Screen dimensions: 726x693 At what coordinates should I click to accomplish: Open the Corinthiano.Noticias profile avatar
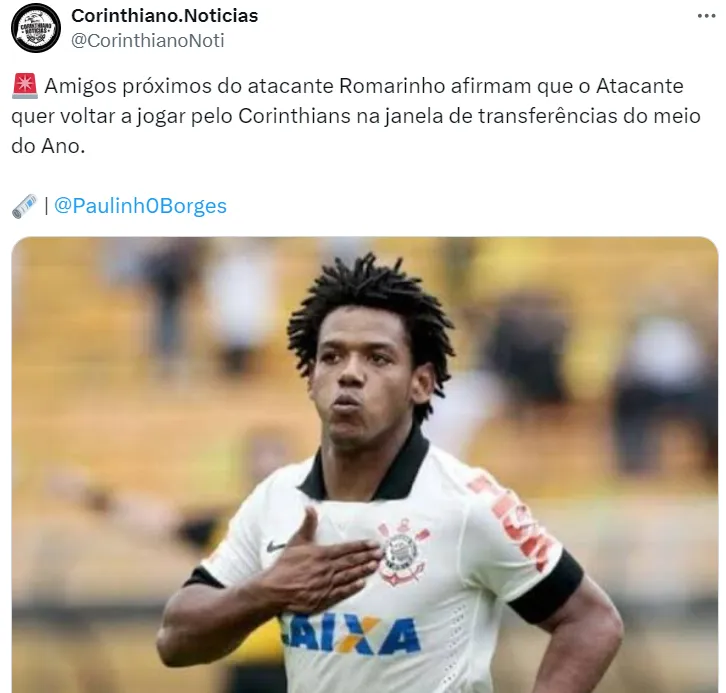[x=36, y=28]
